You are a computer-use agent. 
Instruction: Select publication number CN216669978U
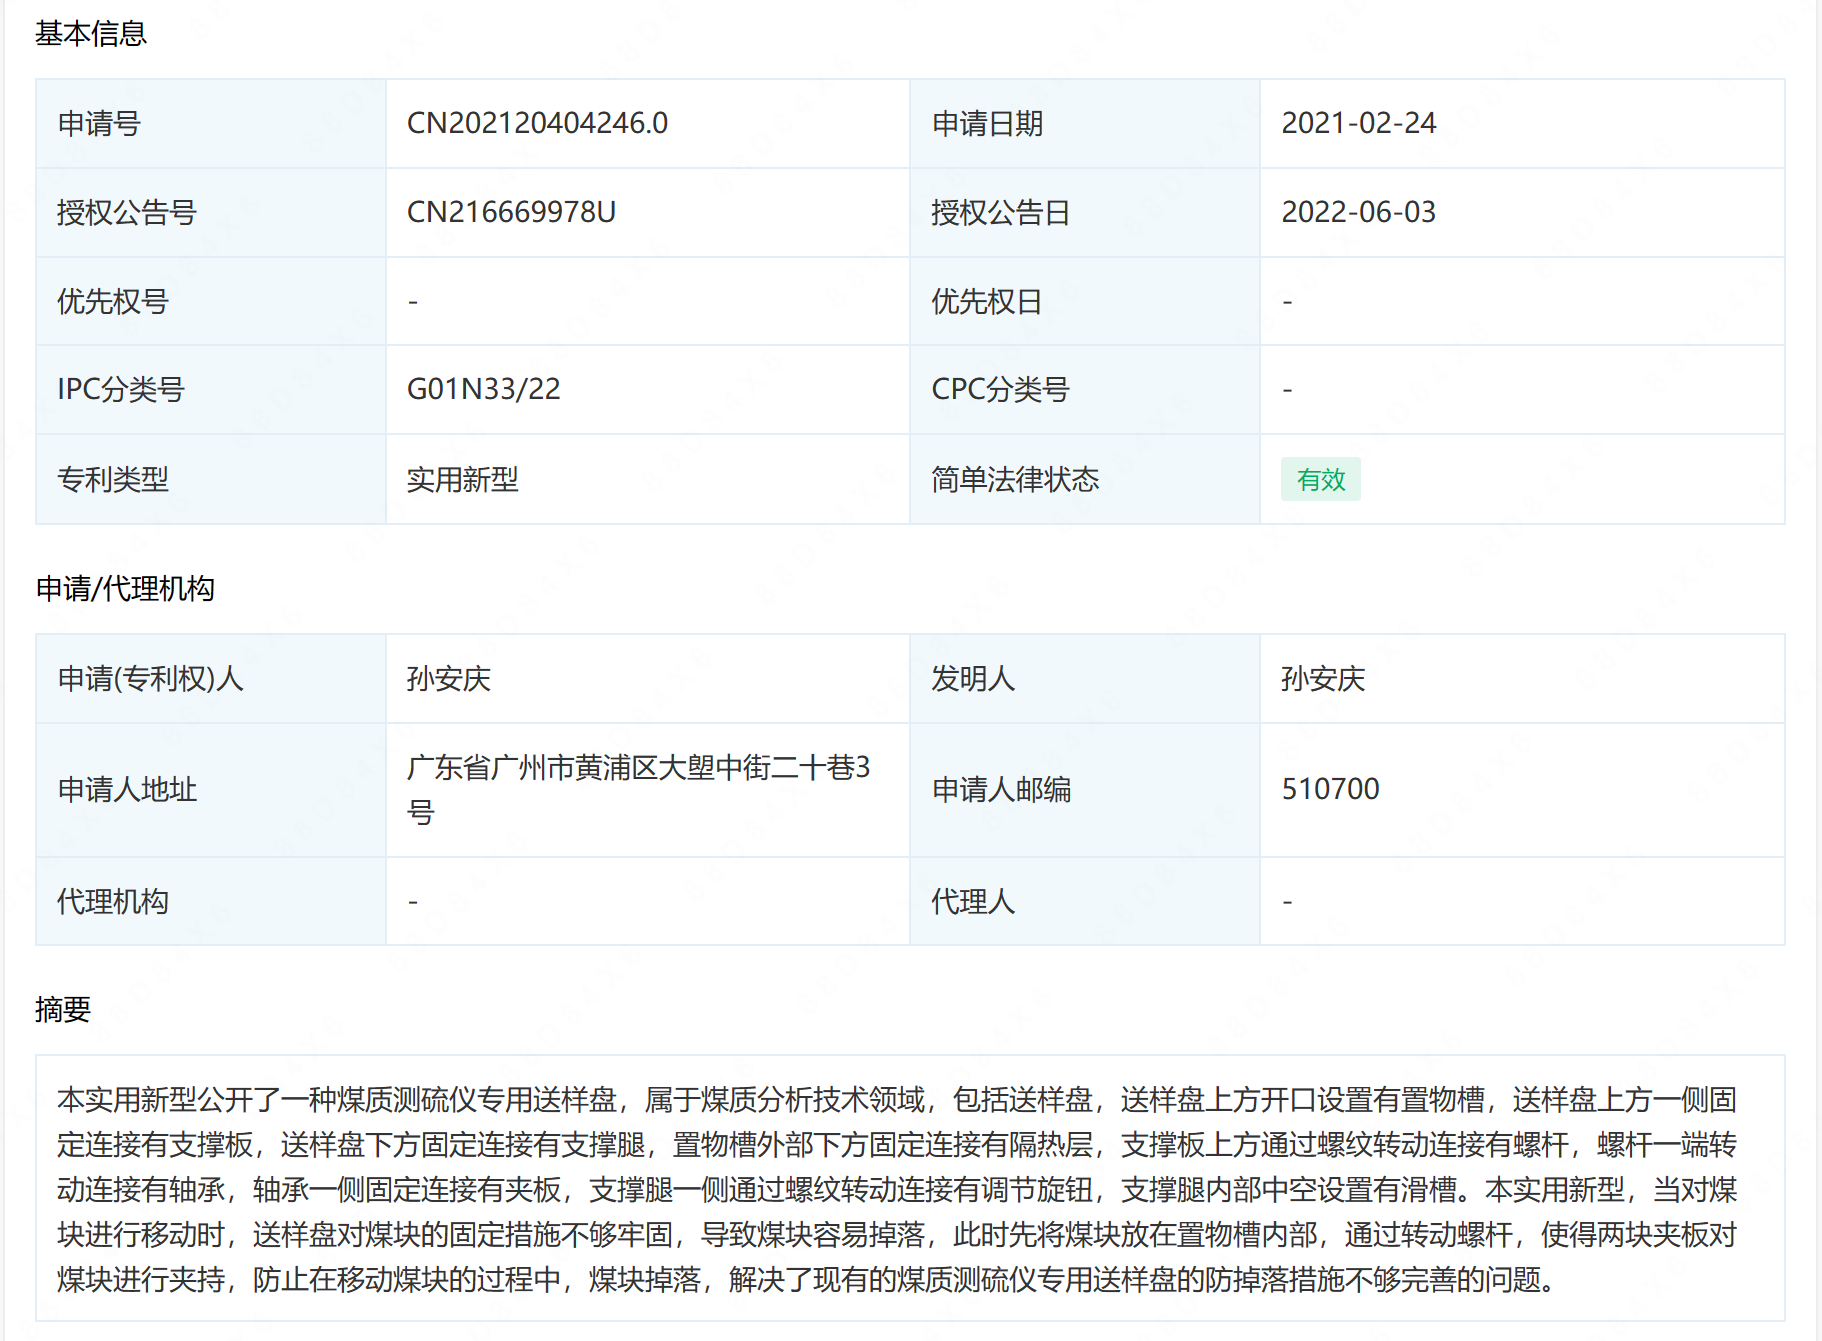click(x=511, y=212)
